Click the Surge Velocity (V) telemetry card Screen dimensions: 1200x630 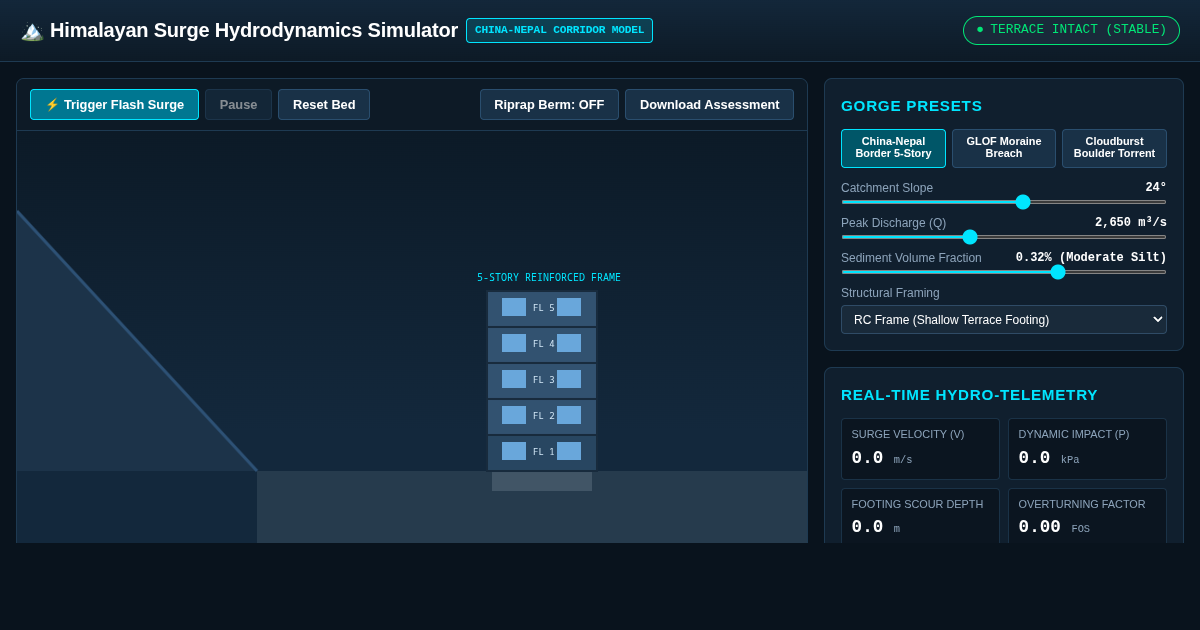pos(920,449)
